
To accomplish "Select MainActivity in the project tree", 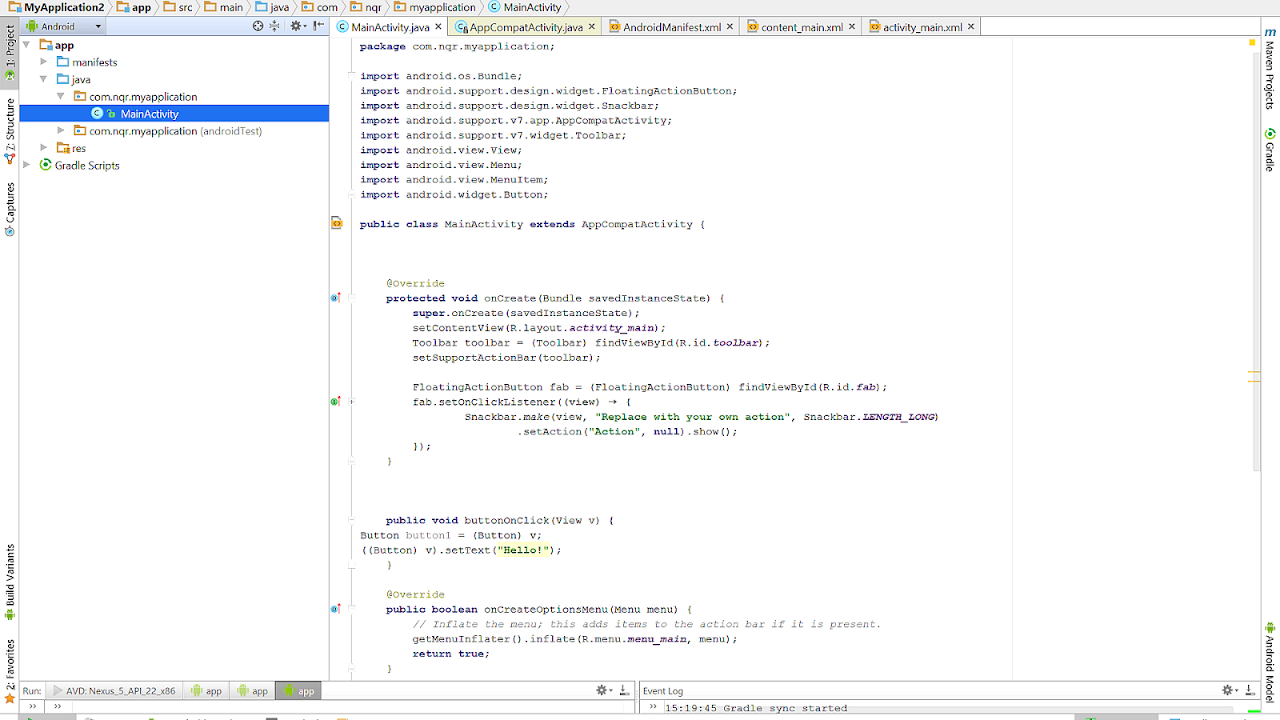I will [x=174, y=114].
